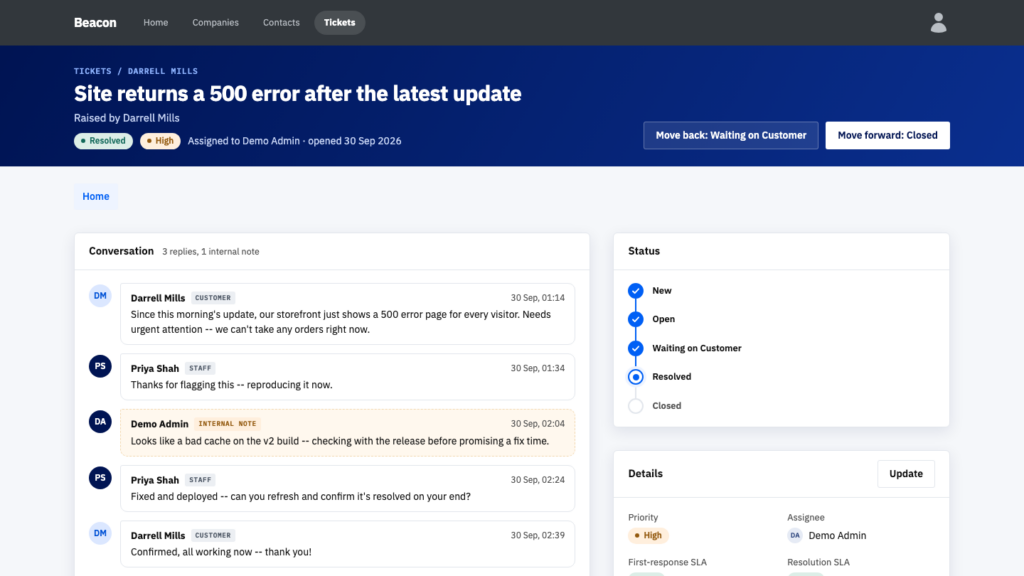Click the green Resolved status badge in header
This screenshot has height=576, width=1024.
tap(103, 141)
